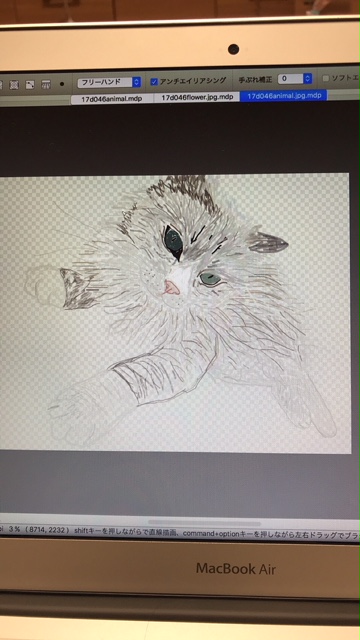Enable the grid snap icon
The image size is (360, 640).
(x=14, y=84)
